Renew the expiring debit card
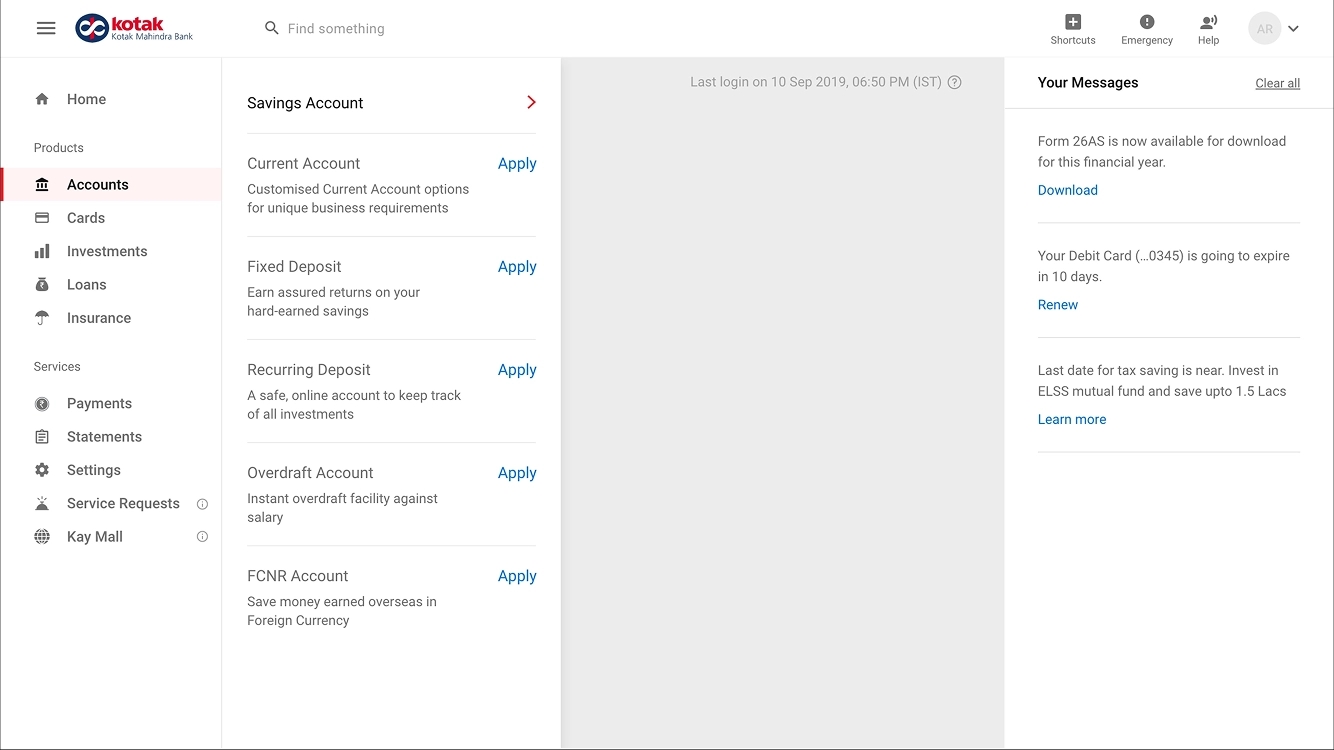Image resolution: width=1334 pixels, height=750 pixels. pos(1057,305)
